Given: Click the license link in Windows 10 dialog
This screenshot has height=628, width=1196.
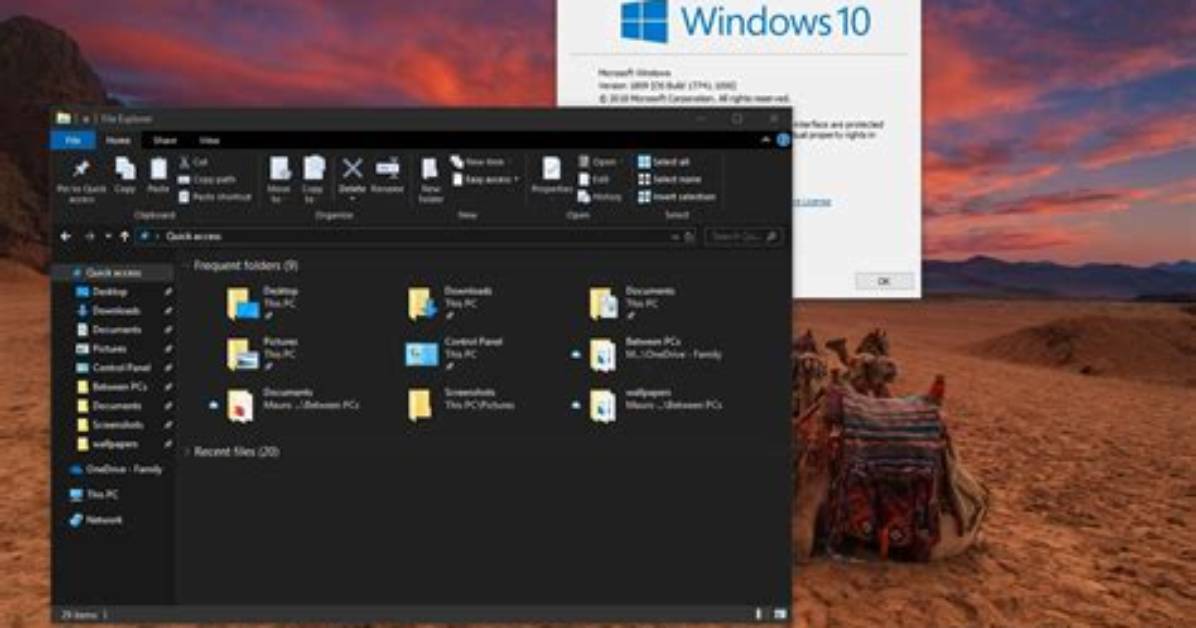Looking at the screenshot, I should pyautogui.click(x=812, y=201).
